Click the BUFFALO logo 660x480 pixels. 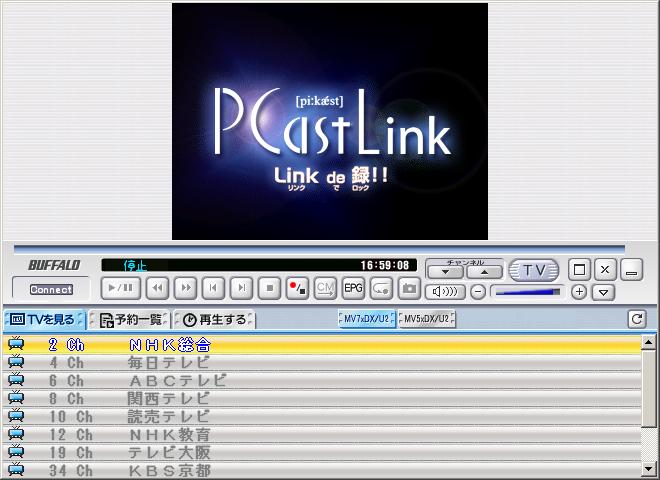pos(54,265)
